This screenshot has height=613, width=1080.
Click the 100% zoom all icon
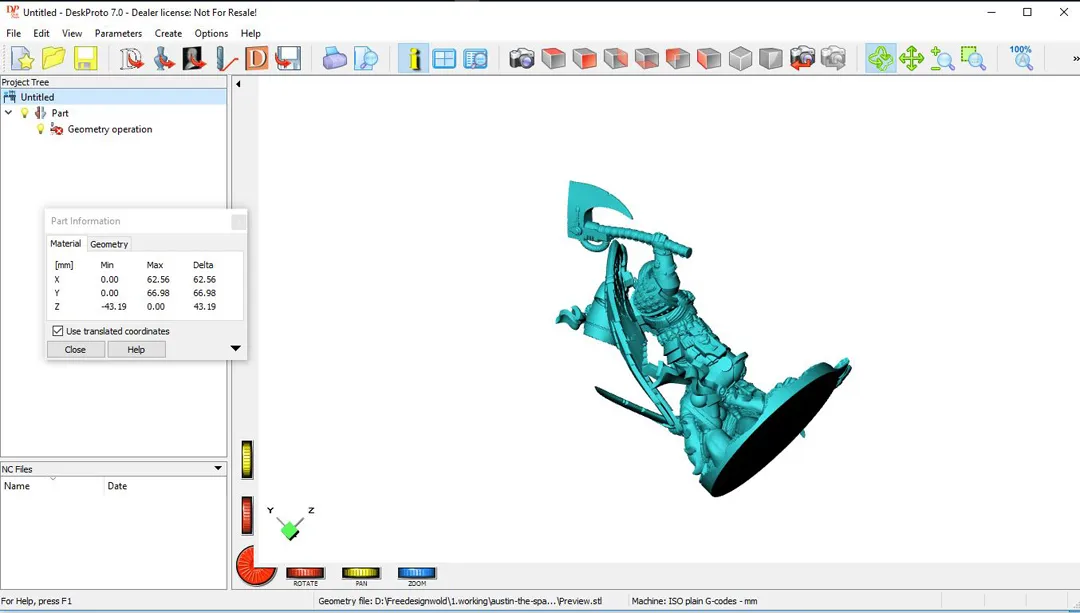pos(1021,59)
